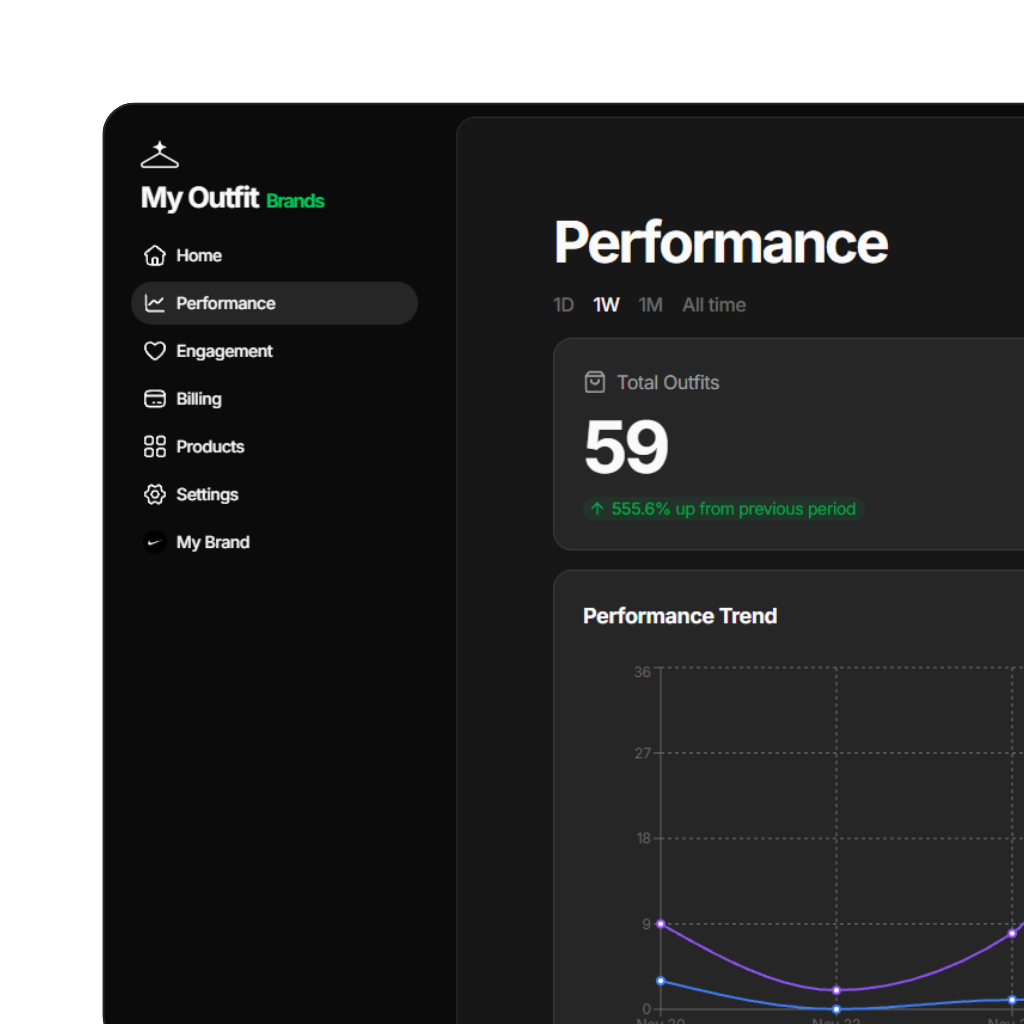
Task: Select the Engagement heart icon
Action: point(154,351)
